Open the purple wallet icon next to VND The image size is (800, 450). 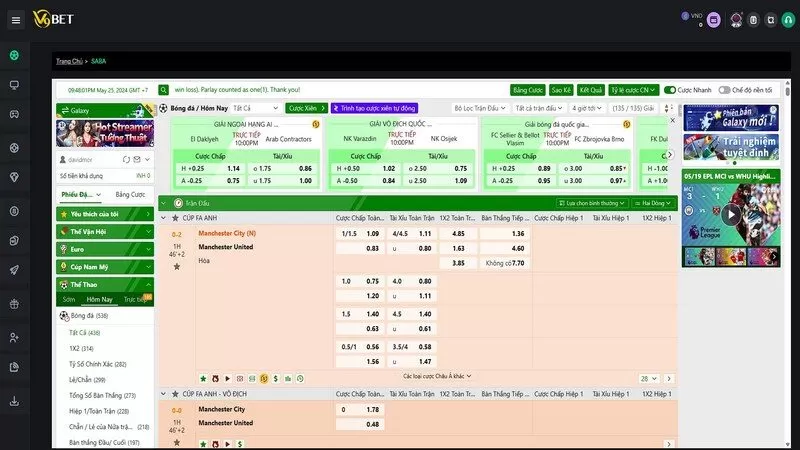[x=713, y=20]
